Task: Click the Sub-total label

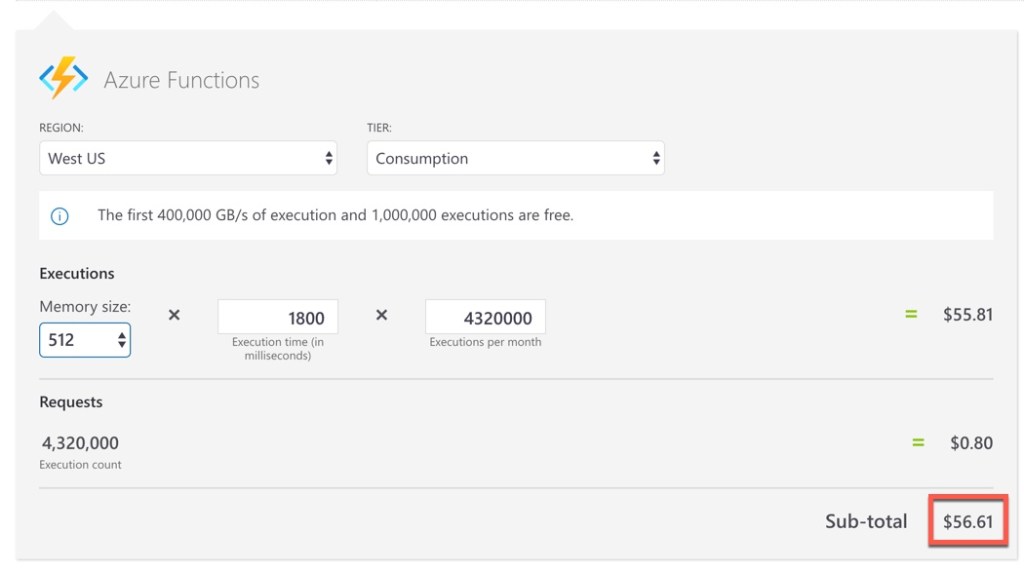Action: [x=866, y=521]
